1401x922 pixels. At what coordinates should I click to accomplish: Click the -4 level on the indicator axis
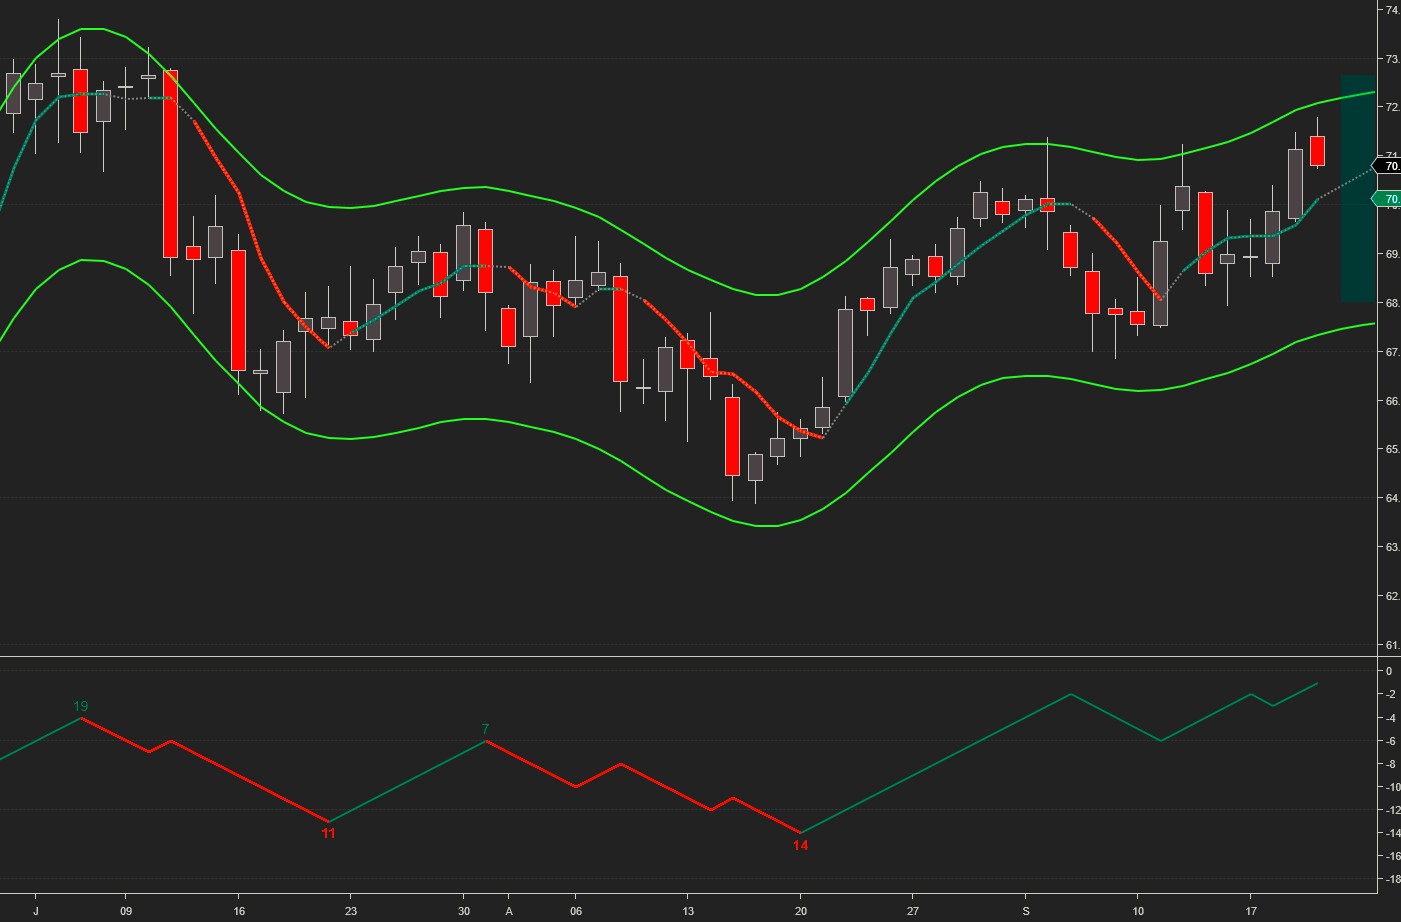coord(1389,718)
